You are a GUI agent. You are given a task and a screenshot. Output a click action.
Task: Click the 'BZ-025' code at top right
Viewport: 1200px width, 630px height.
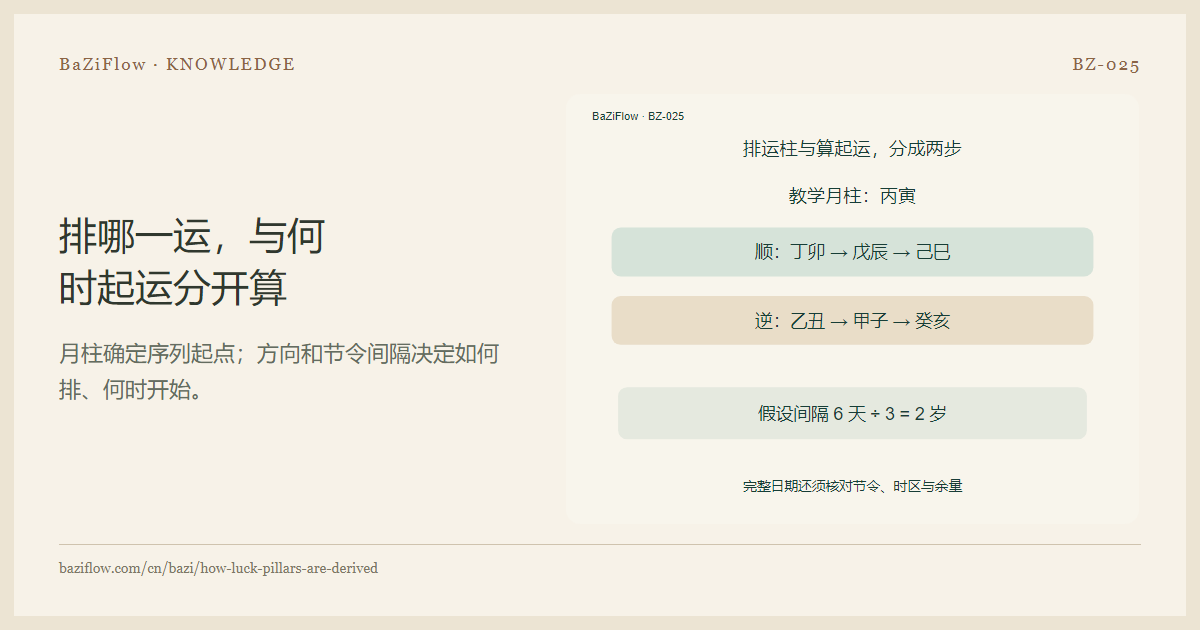[x=1106, y=65]
